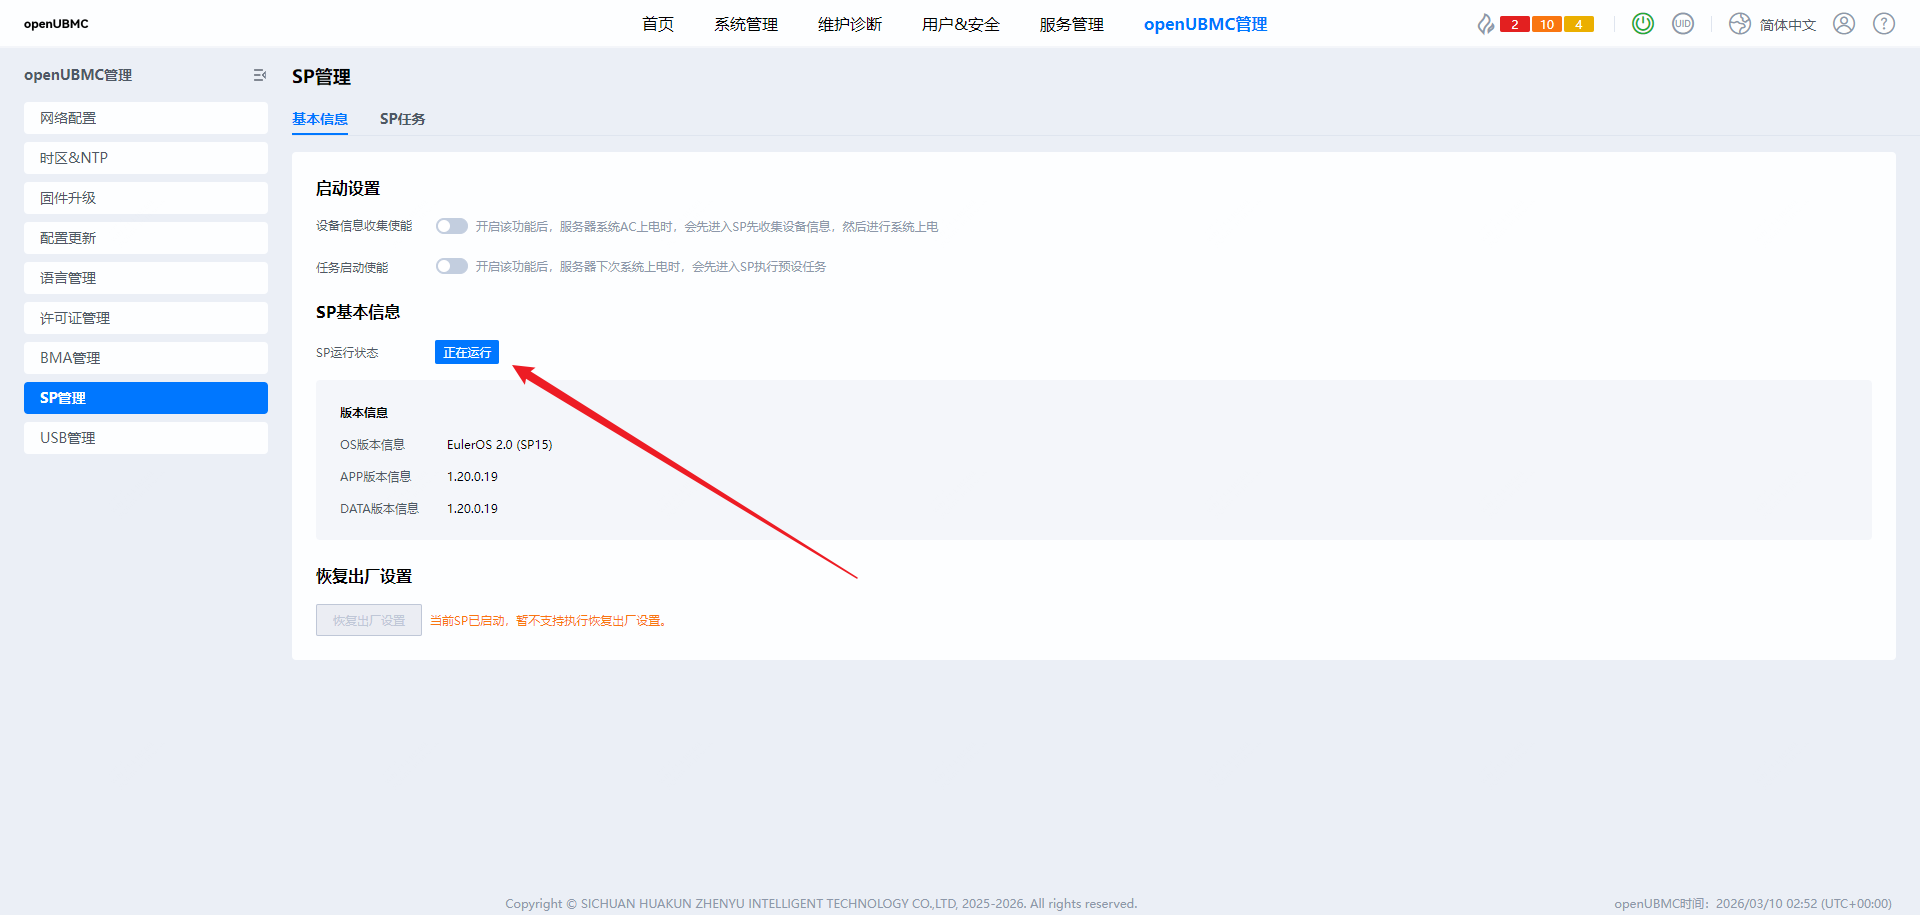Go to 首页 in the top navigation
Viewport: 1920px width, 915px height.
pyautogui.click(x=658, y=24)
